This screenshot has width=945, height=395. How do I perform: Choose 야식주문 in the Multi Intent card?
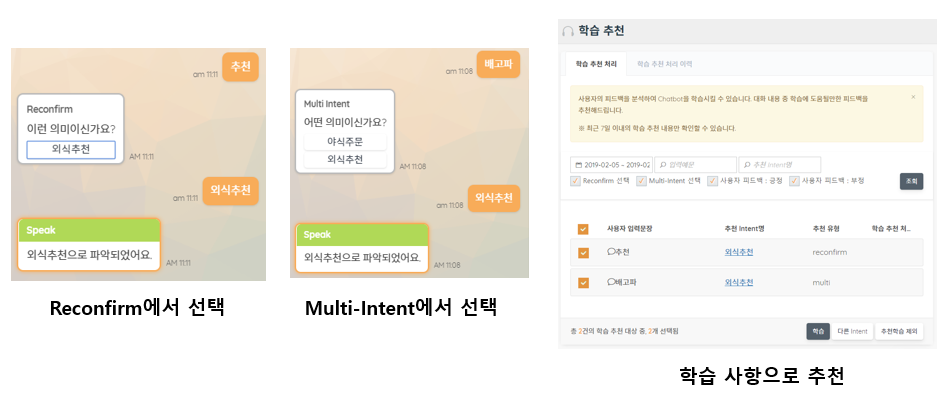click(345, 142)
